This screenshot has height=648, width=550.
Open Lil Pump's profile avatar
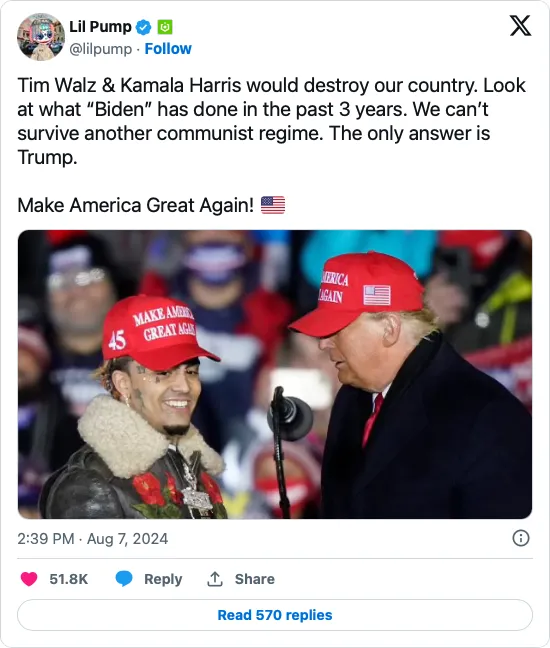(x=40, y=37)
